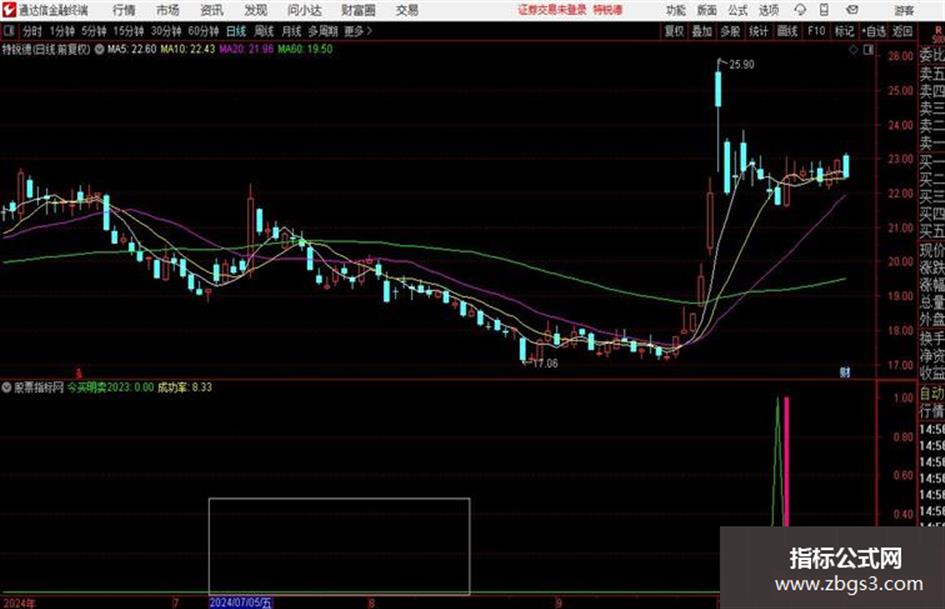The height and width of the screenshot is (609, 945).
Task: Click the 统计 statistics button
Action: point(759,31)
